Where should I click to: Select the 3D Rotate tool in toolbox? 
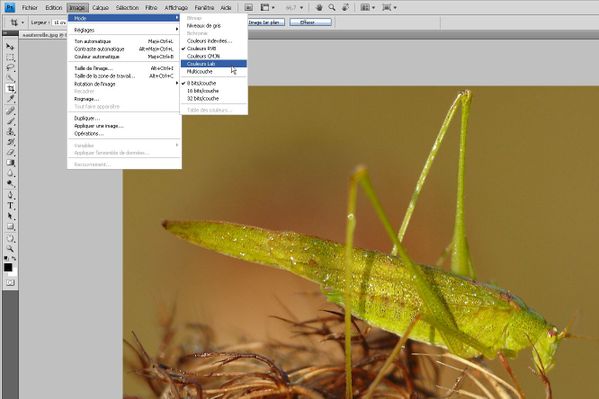point(10,238)
